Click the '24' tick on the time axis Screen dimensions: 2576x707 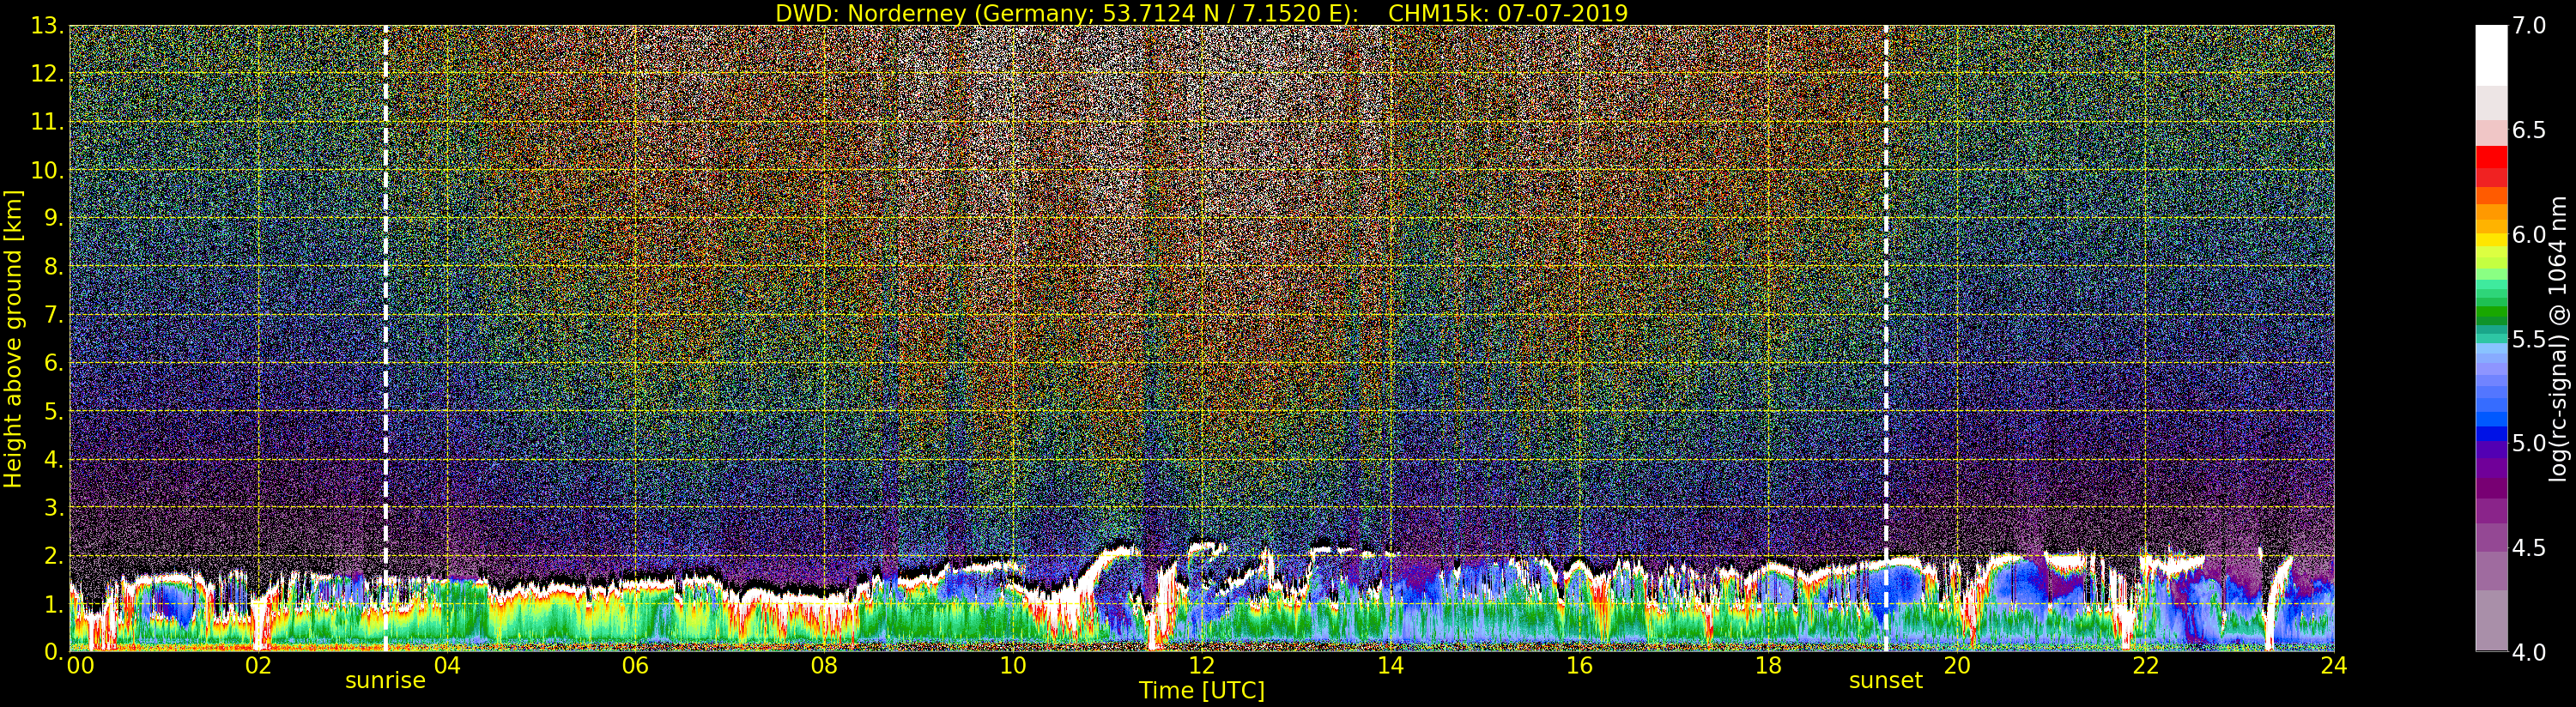click(x=2334, y=666)
